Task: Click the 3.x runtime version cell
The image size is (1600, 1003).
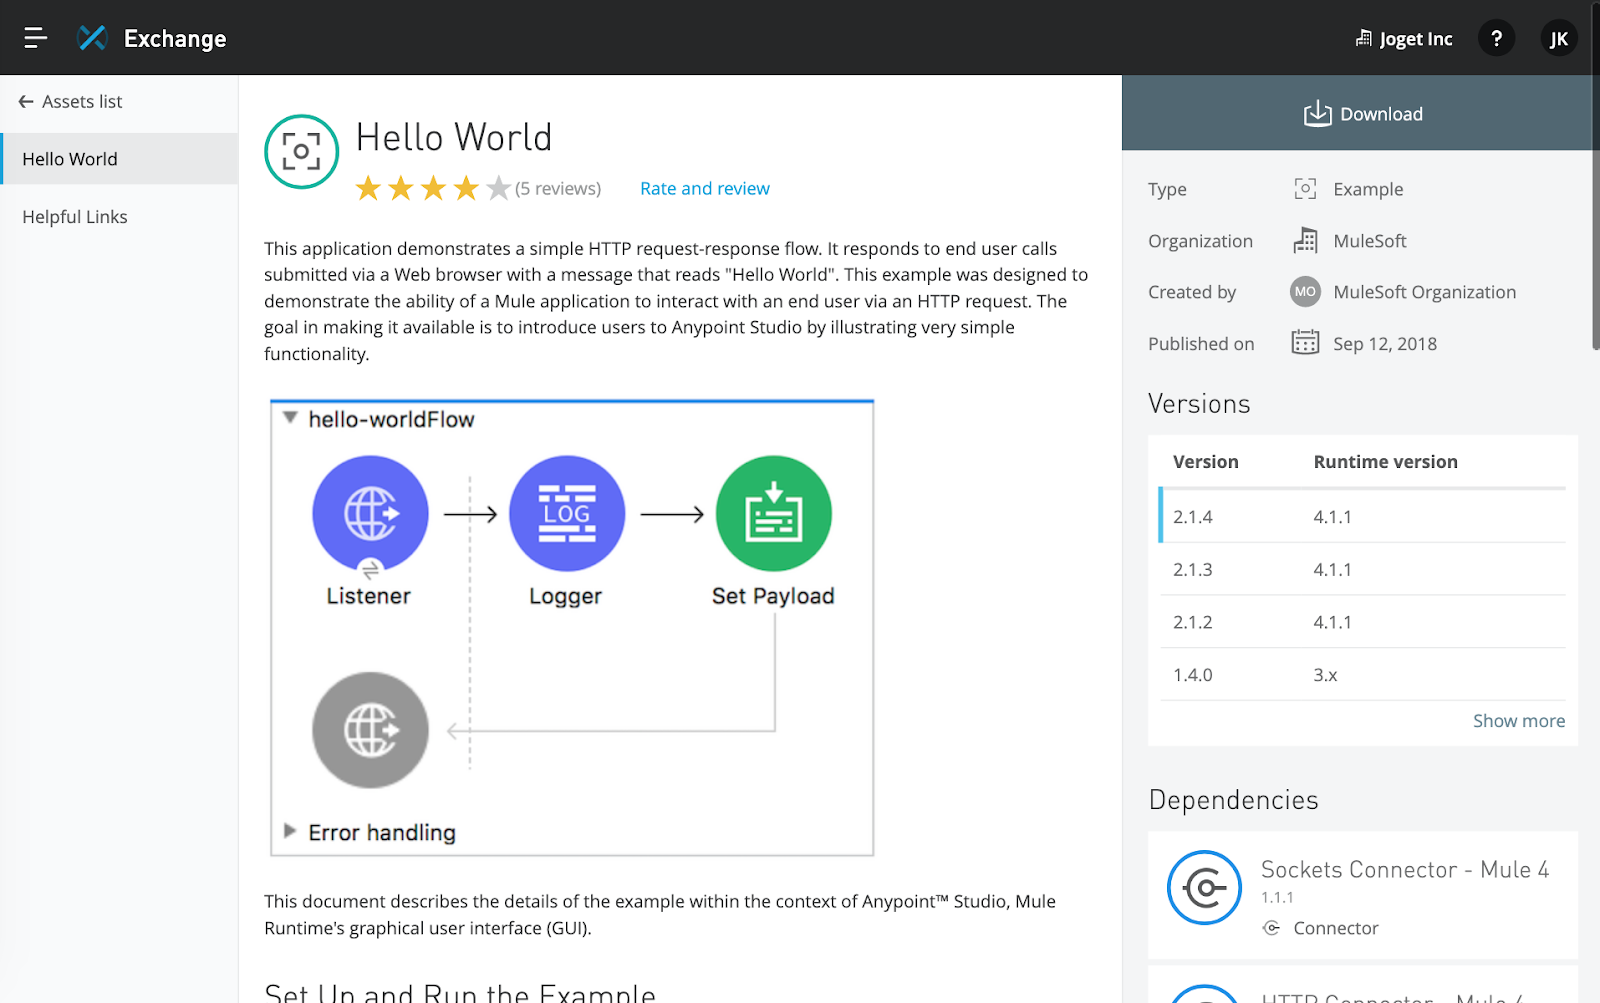Action: coord(1325,675)
